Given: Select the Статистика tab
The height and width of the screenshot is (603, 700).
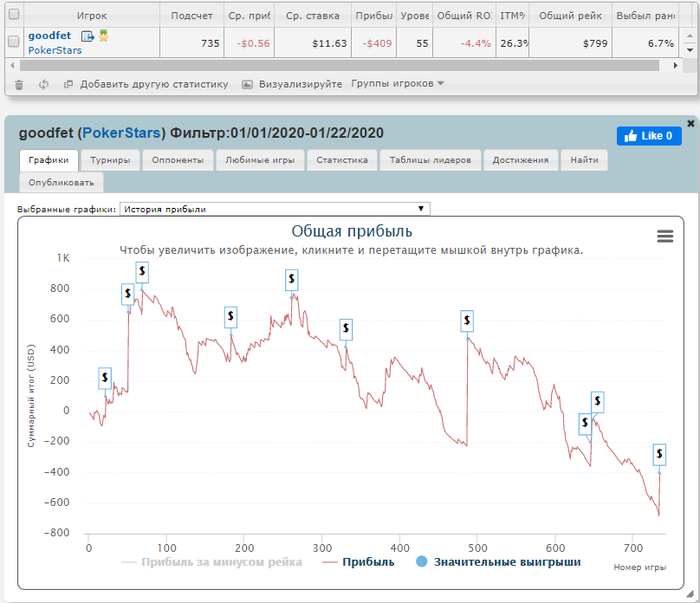Looking at the screenshot, I should 342,160.
